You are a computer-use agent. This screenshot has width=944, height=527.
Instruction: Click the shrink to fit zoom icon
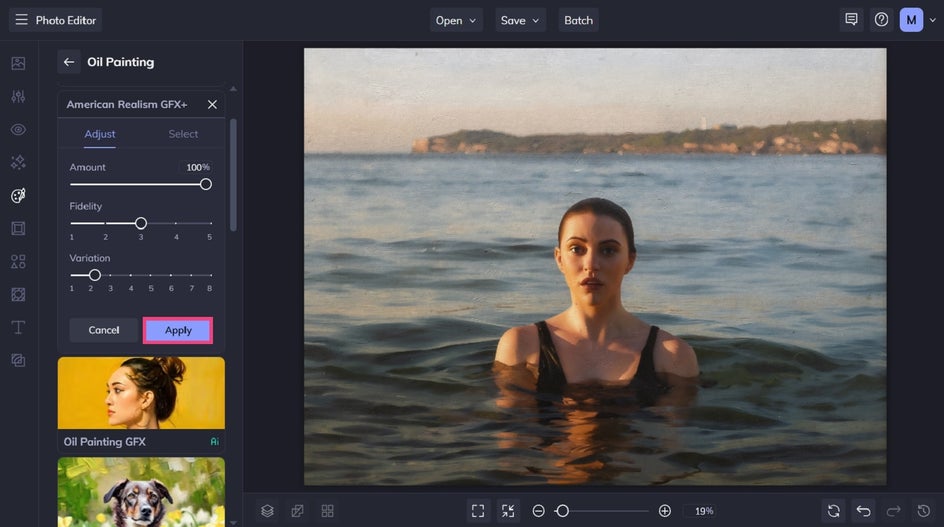[x=508, y=511]
